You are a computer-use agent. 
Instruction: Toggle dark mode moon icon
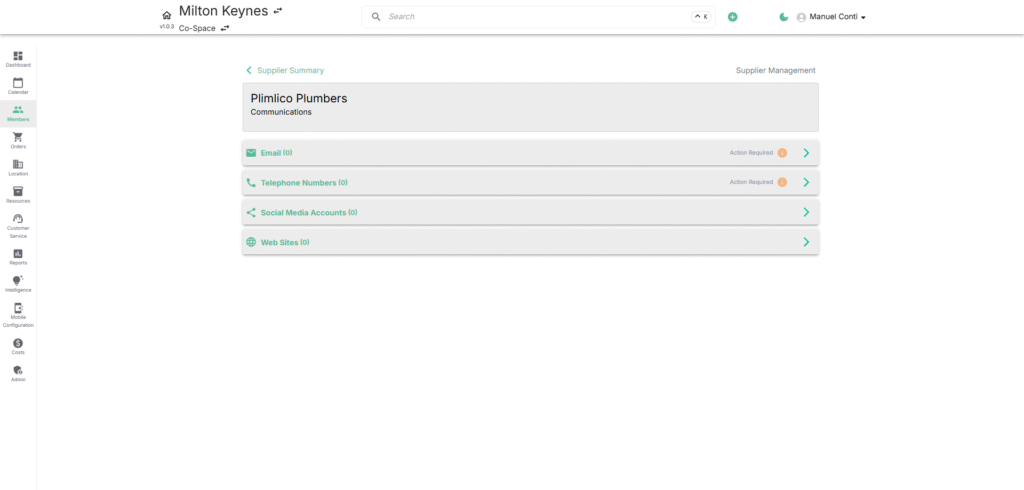(x=784, y=17)
